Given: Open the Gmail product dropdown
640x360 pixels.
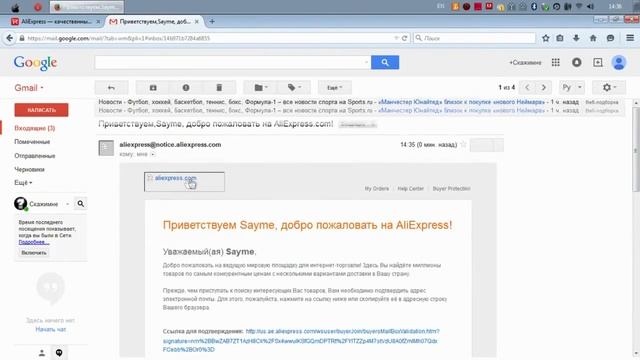Looking at the screenshot, I should pyautogui.click(x=29, y=88).
